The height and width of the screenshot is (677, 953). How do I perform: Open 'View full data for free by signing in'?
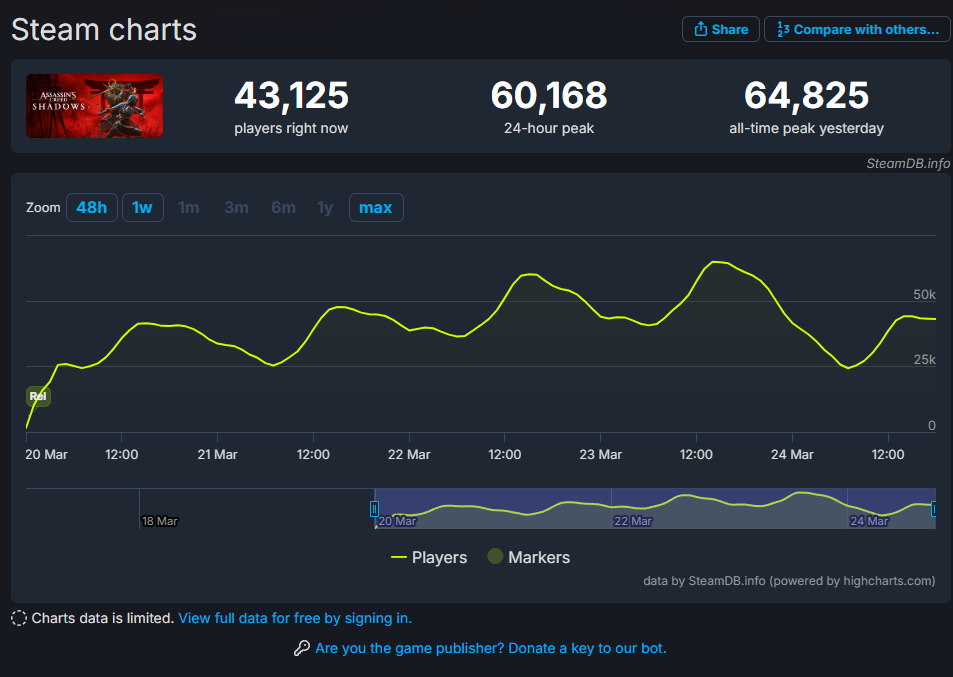[295, 618]
